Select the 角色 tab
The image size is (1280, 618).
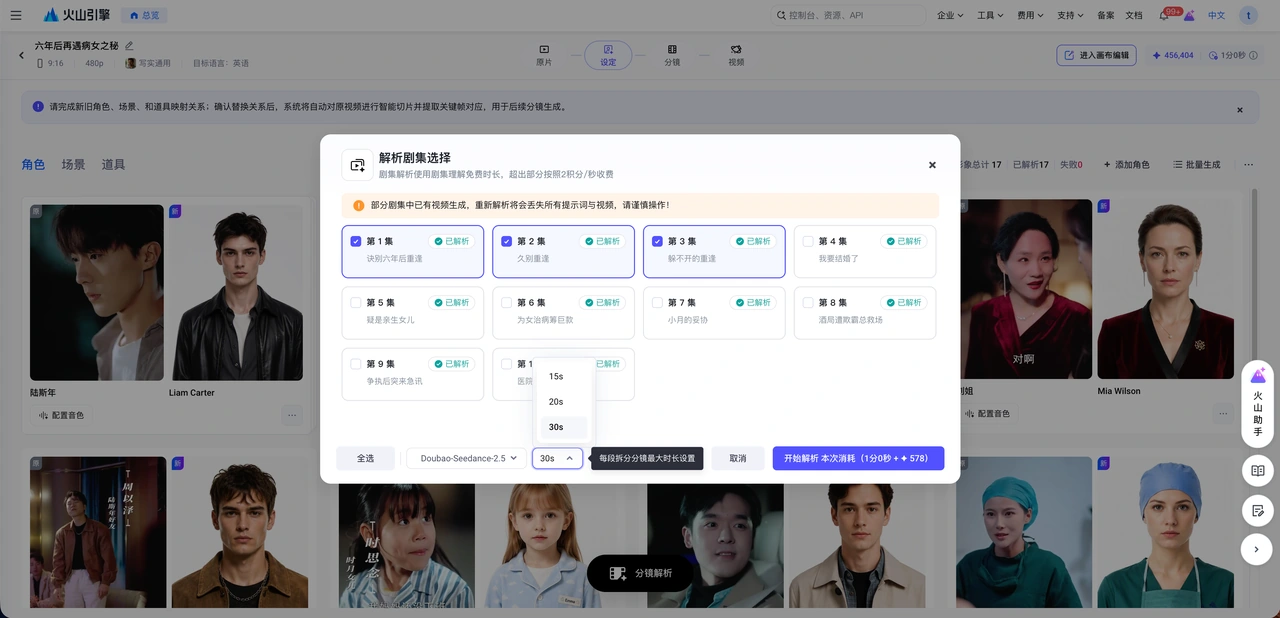tap(33, 164)
